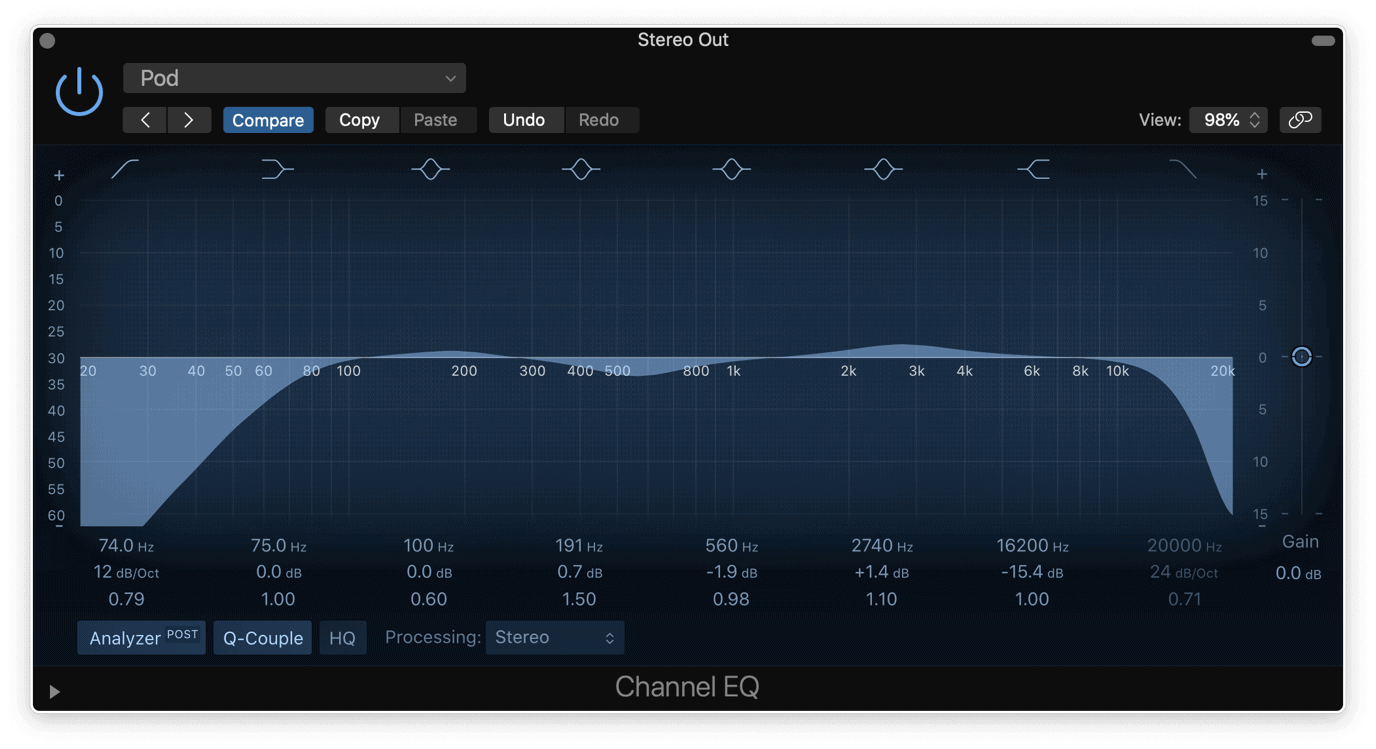Click the 74.0 Hz frequency value
The width and height of the screenshot is (1376, 749).
pyautogui.click(x=126, y=546)
